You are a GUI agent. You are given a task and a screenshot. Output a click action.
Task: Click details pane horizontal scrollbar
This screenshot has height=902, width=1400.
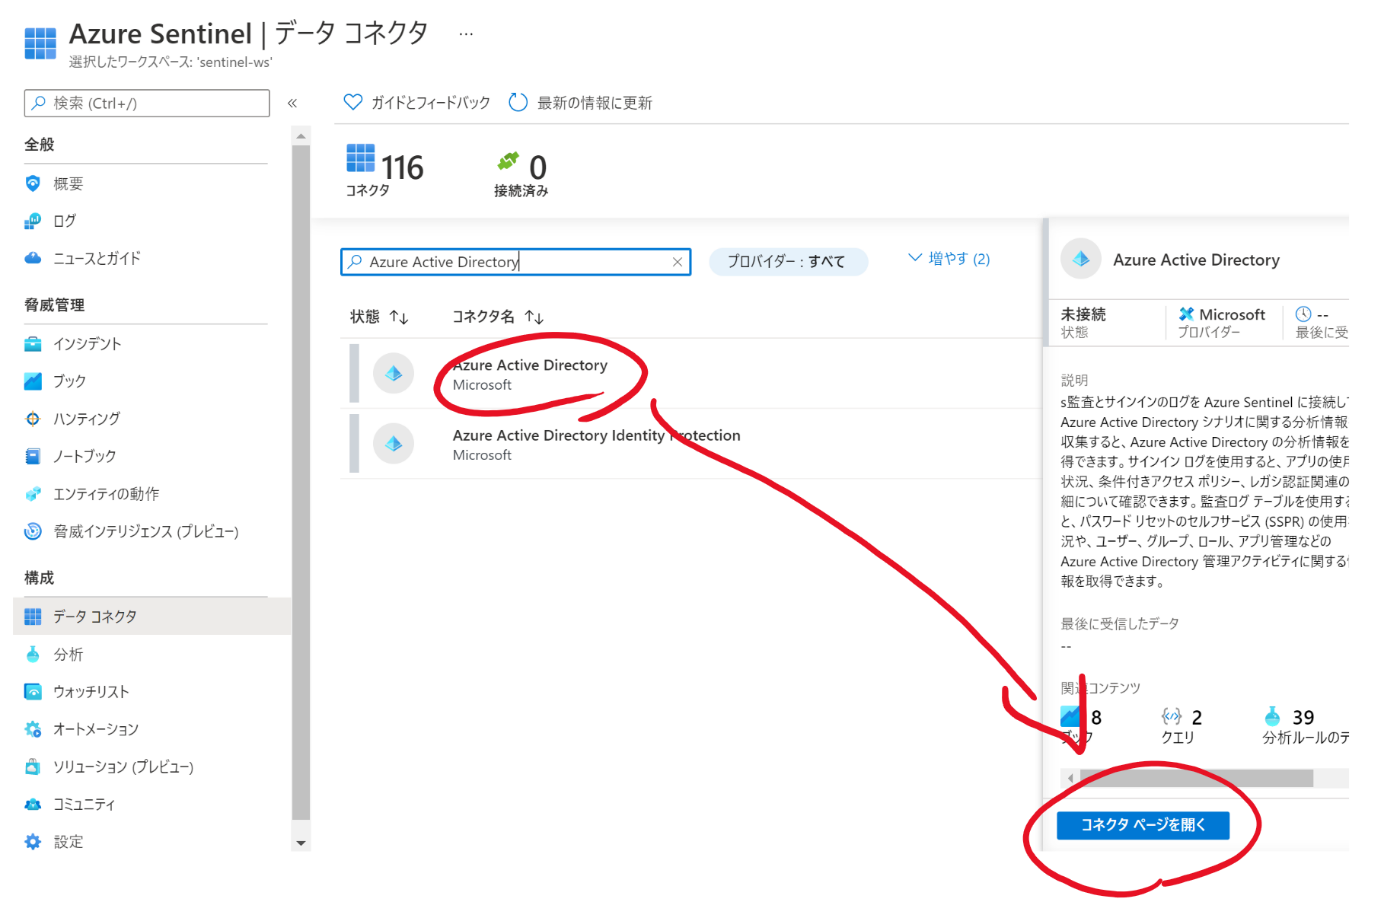(x=1196, y=778)
